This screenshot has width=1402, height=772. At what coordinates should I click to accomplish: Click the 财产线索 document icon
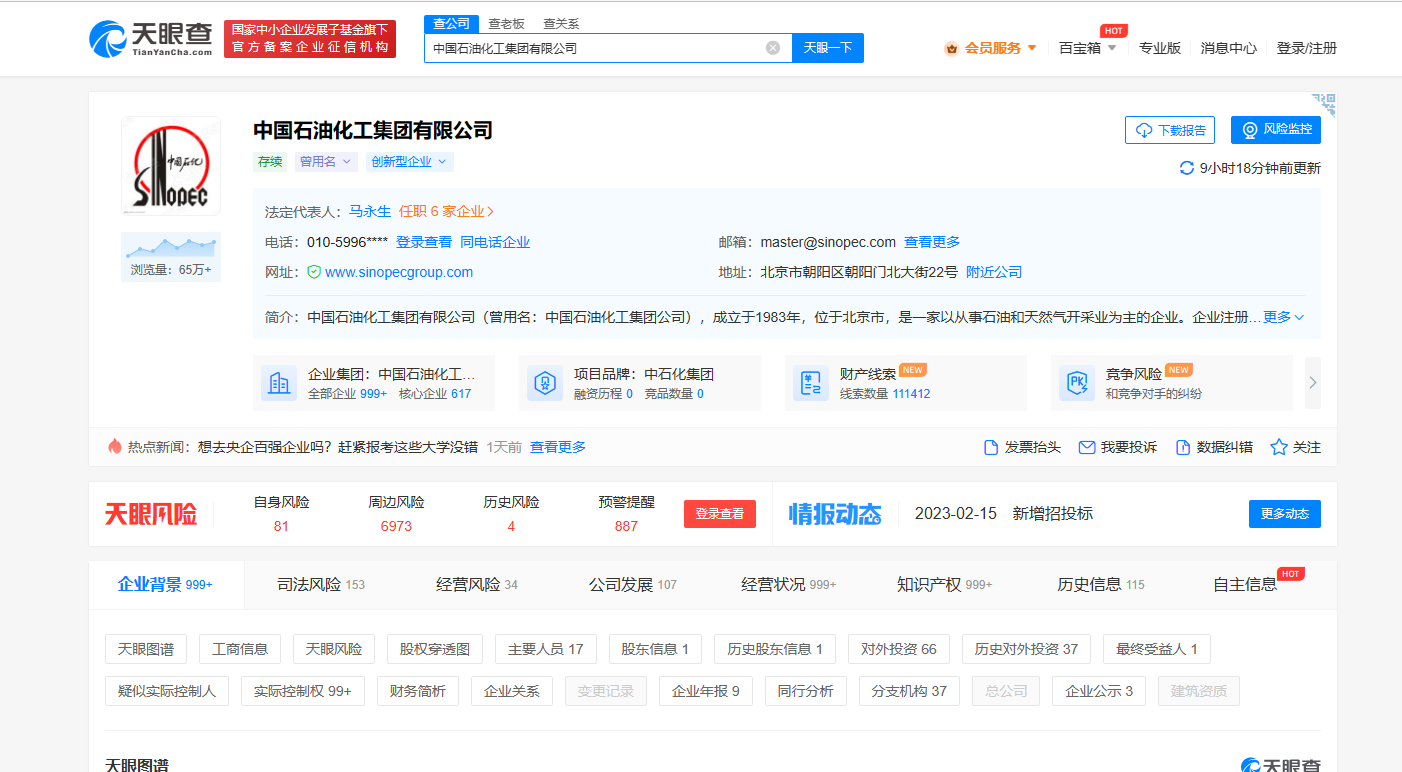point(811,383)
